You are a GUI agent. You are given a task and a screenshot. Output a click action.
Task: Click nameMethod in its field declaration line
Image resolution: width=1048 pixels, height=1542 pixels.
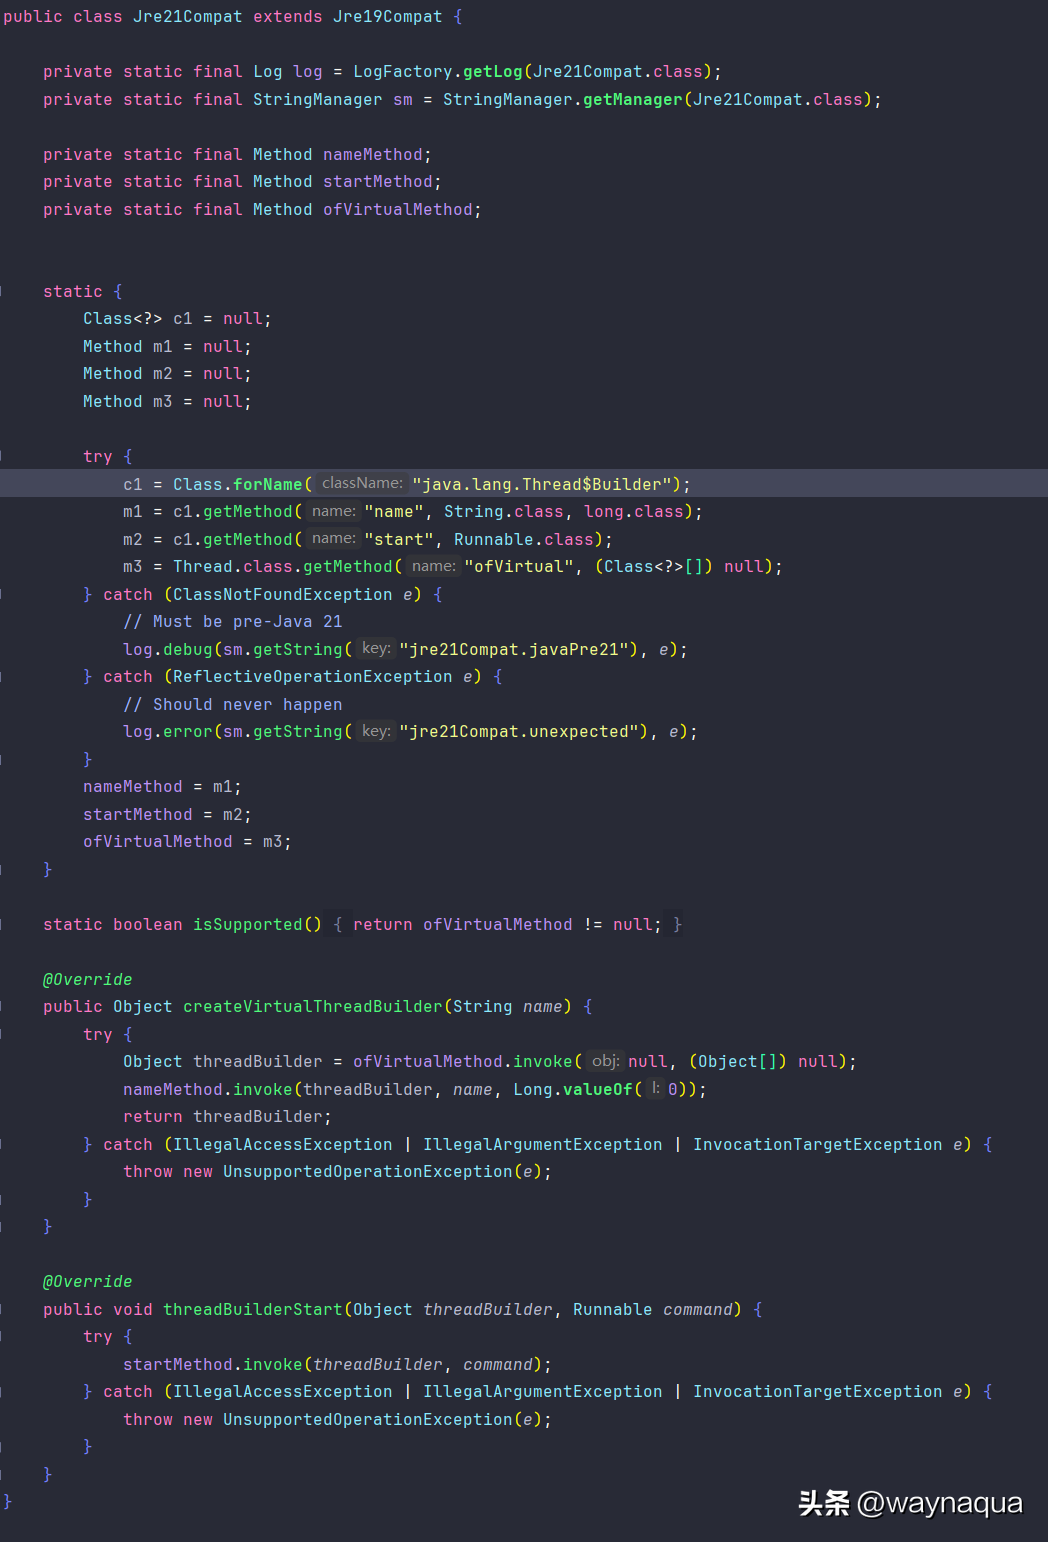373,155
